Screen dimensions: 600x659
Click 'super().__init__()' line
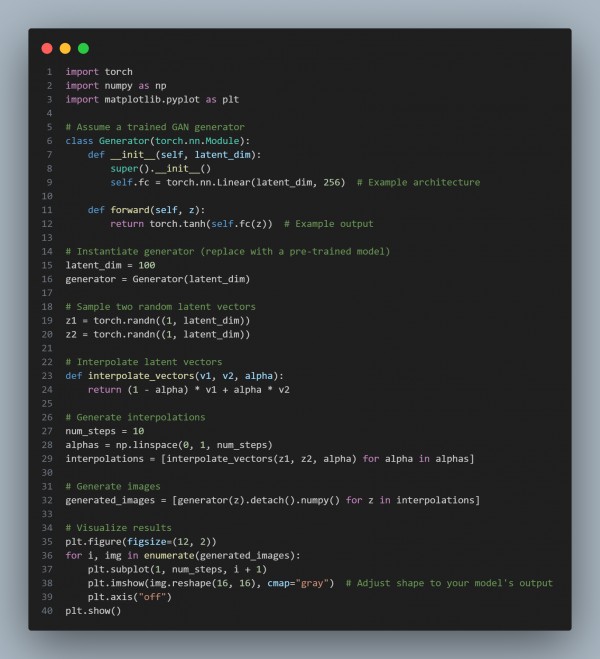pos(161,169)
